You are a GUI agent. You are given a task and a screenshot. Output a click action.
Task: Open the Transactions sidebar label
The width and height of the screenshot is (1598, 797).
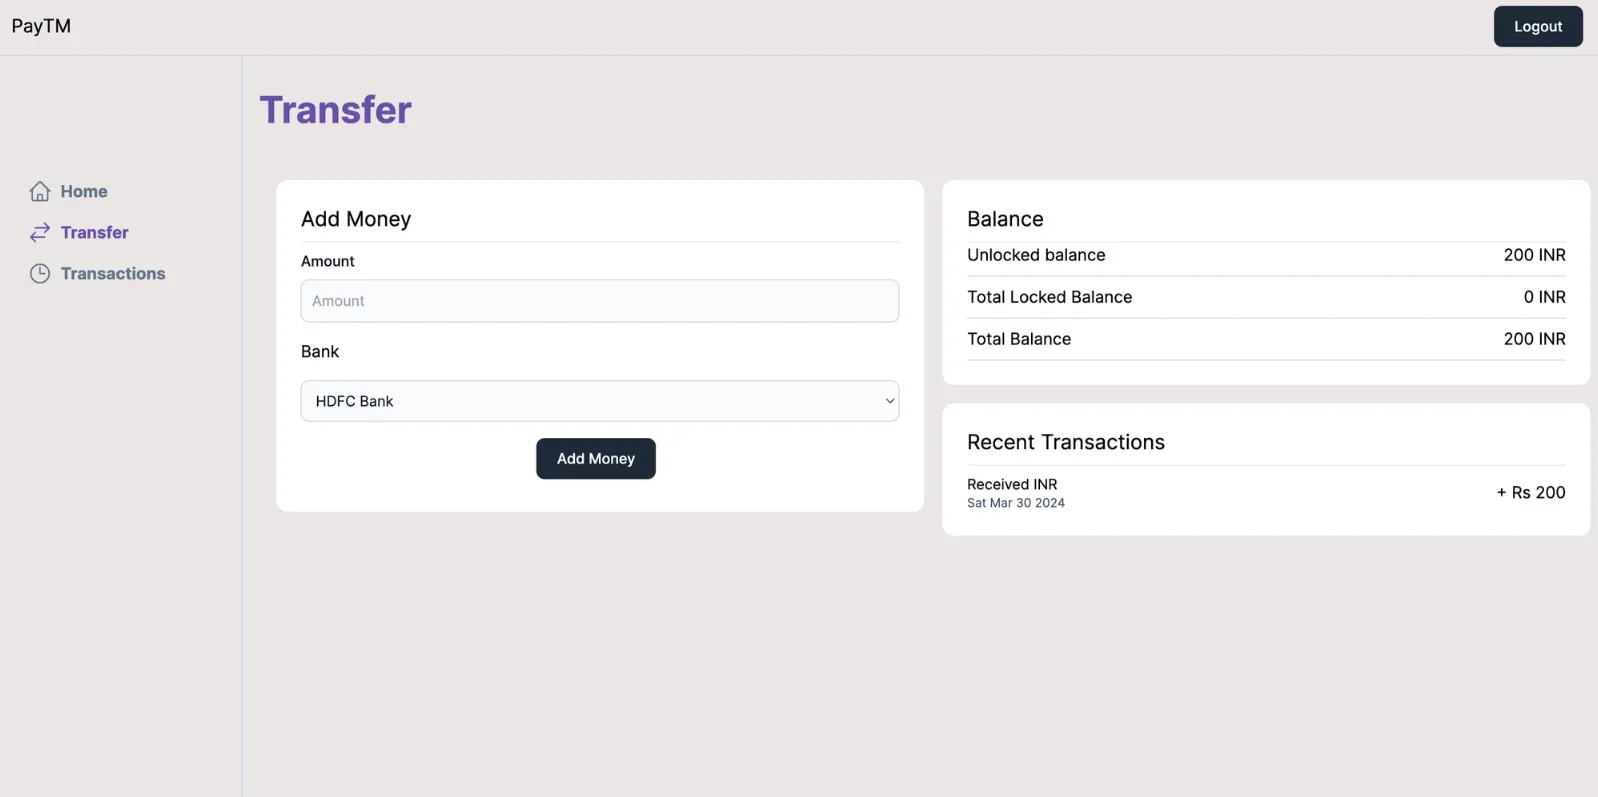coord(113,274)
